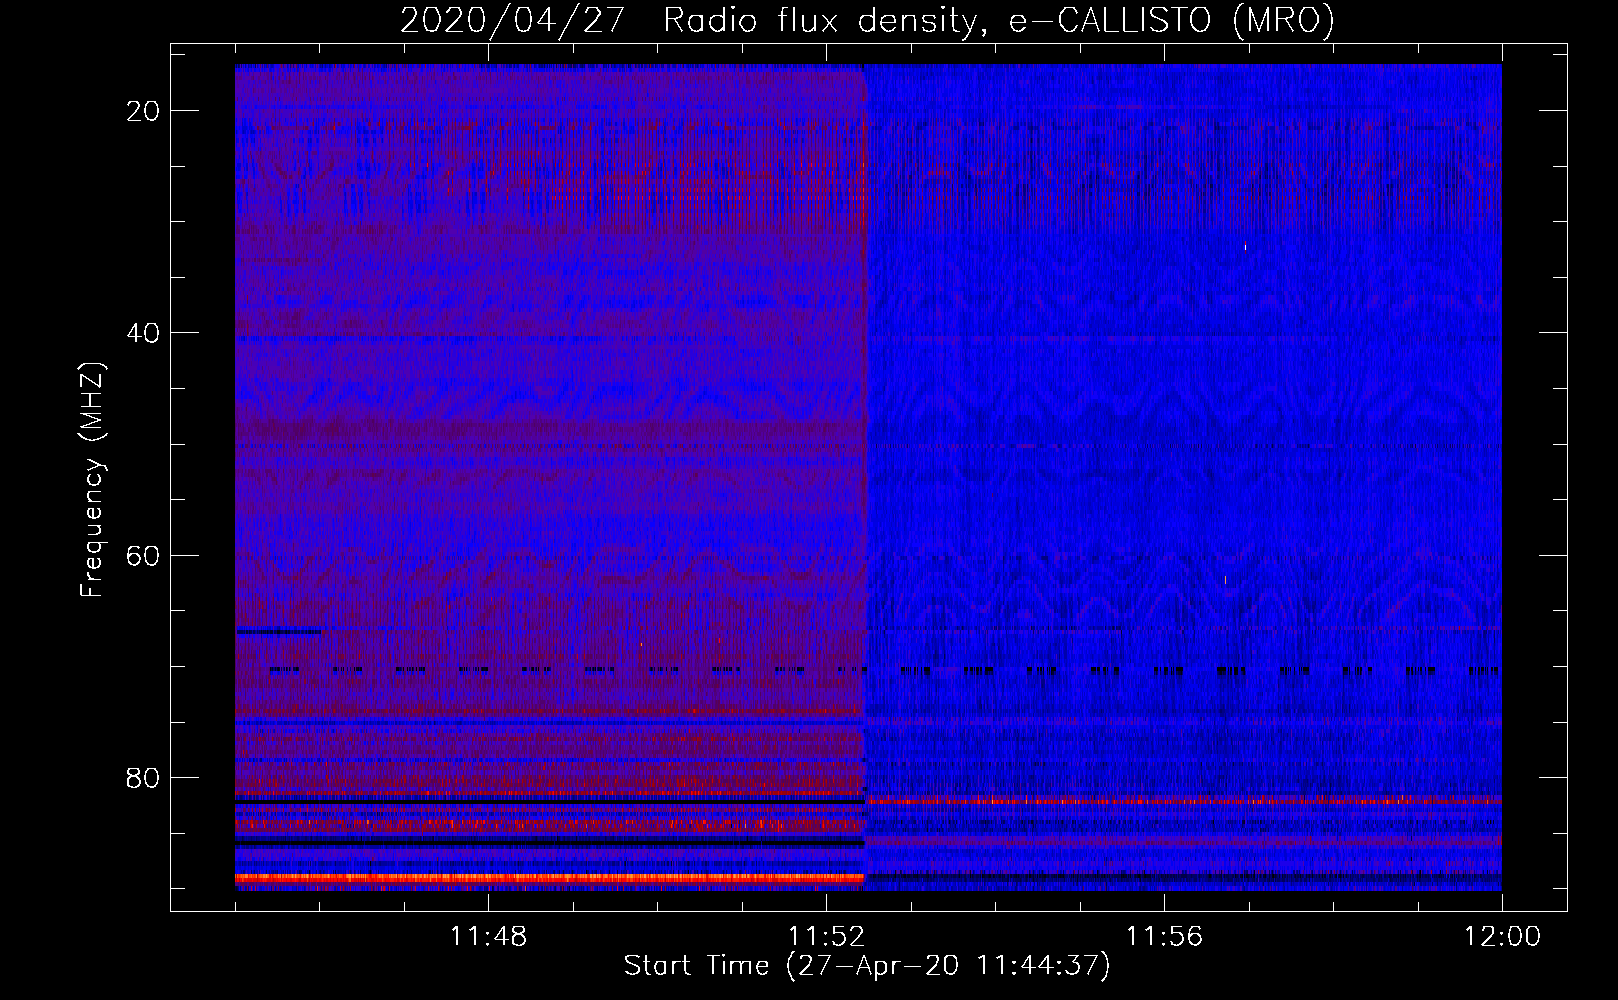Click the 'e-CALLISTO' text in the title
This screenshot has height=1000, width=1618.
coord(1110,20)
